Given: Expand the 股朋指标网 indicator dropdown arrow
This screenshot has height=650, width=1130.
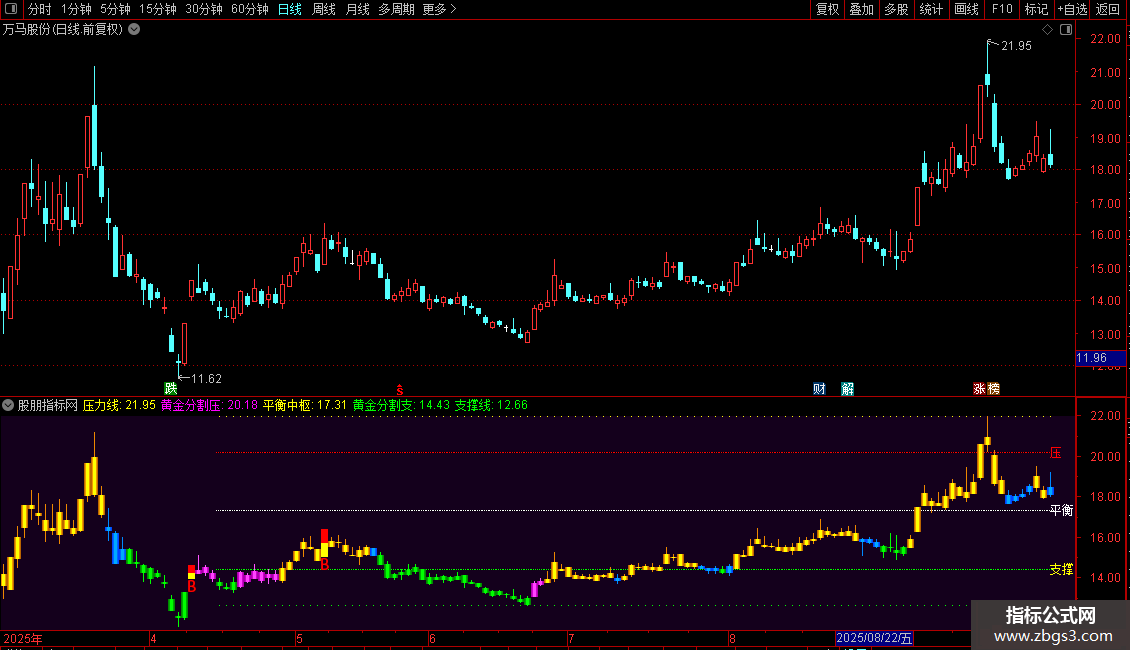Looking at the screenshot, I should (8, 405).
